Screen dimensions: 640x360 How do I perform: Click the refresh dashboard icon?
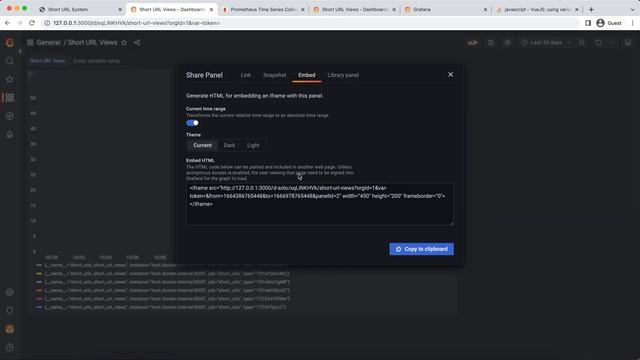[x=598, y=42]
